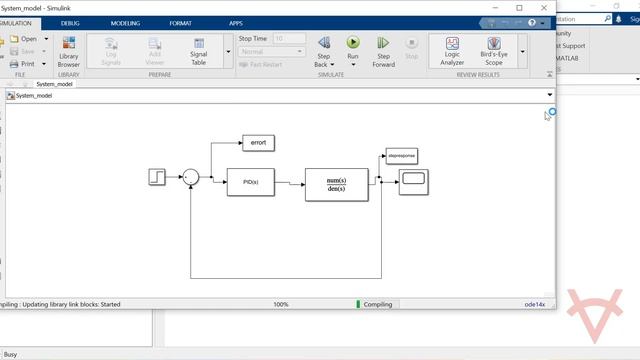This screenshot has width=640, height=360.
Task: Expand the Save dropdown arrow
Action: [44, 51]
